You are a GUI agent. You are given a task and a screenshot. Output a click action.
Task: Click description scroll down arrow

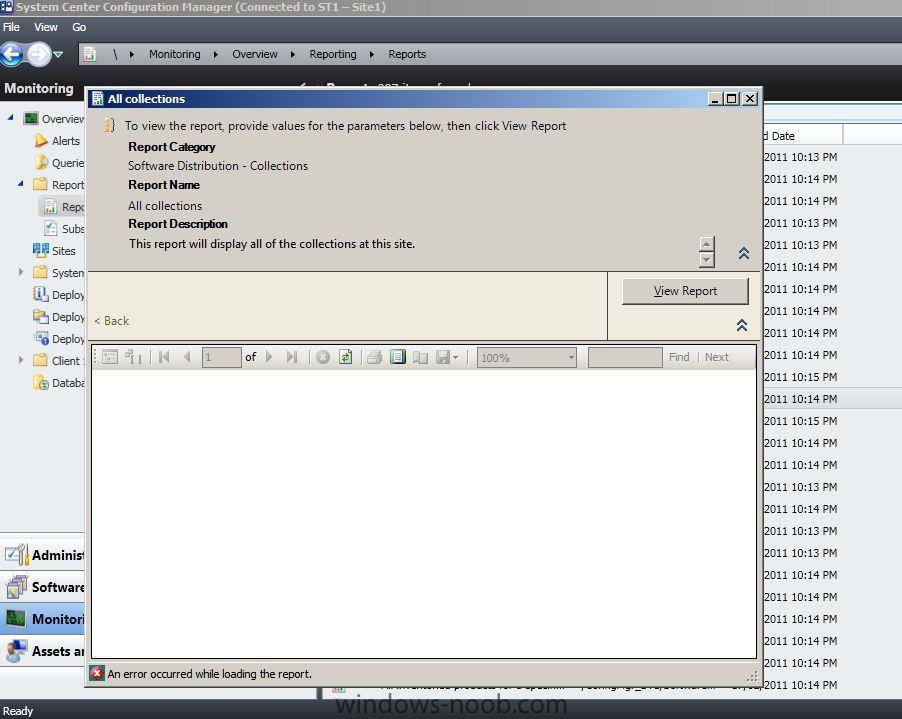click(706, 260)
